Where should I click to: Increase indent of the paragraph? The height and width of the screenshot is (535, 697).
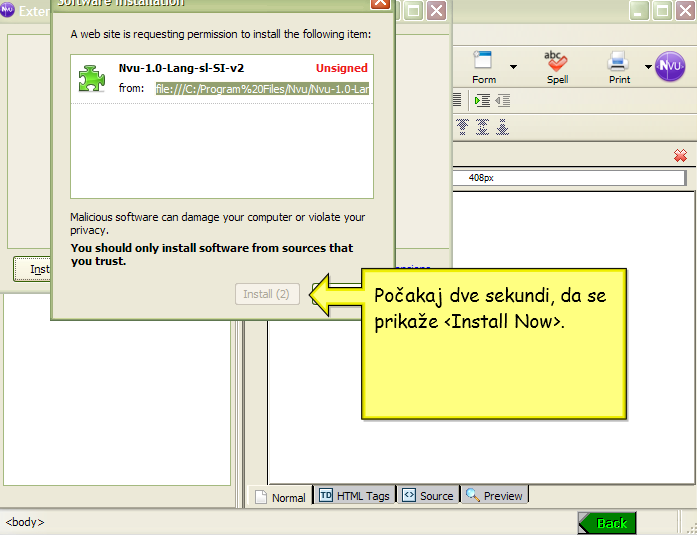[x=483, y=100]
